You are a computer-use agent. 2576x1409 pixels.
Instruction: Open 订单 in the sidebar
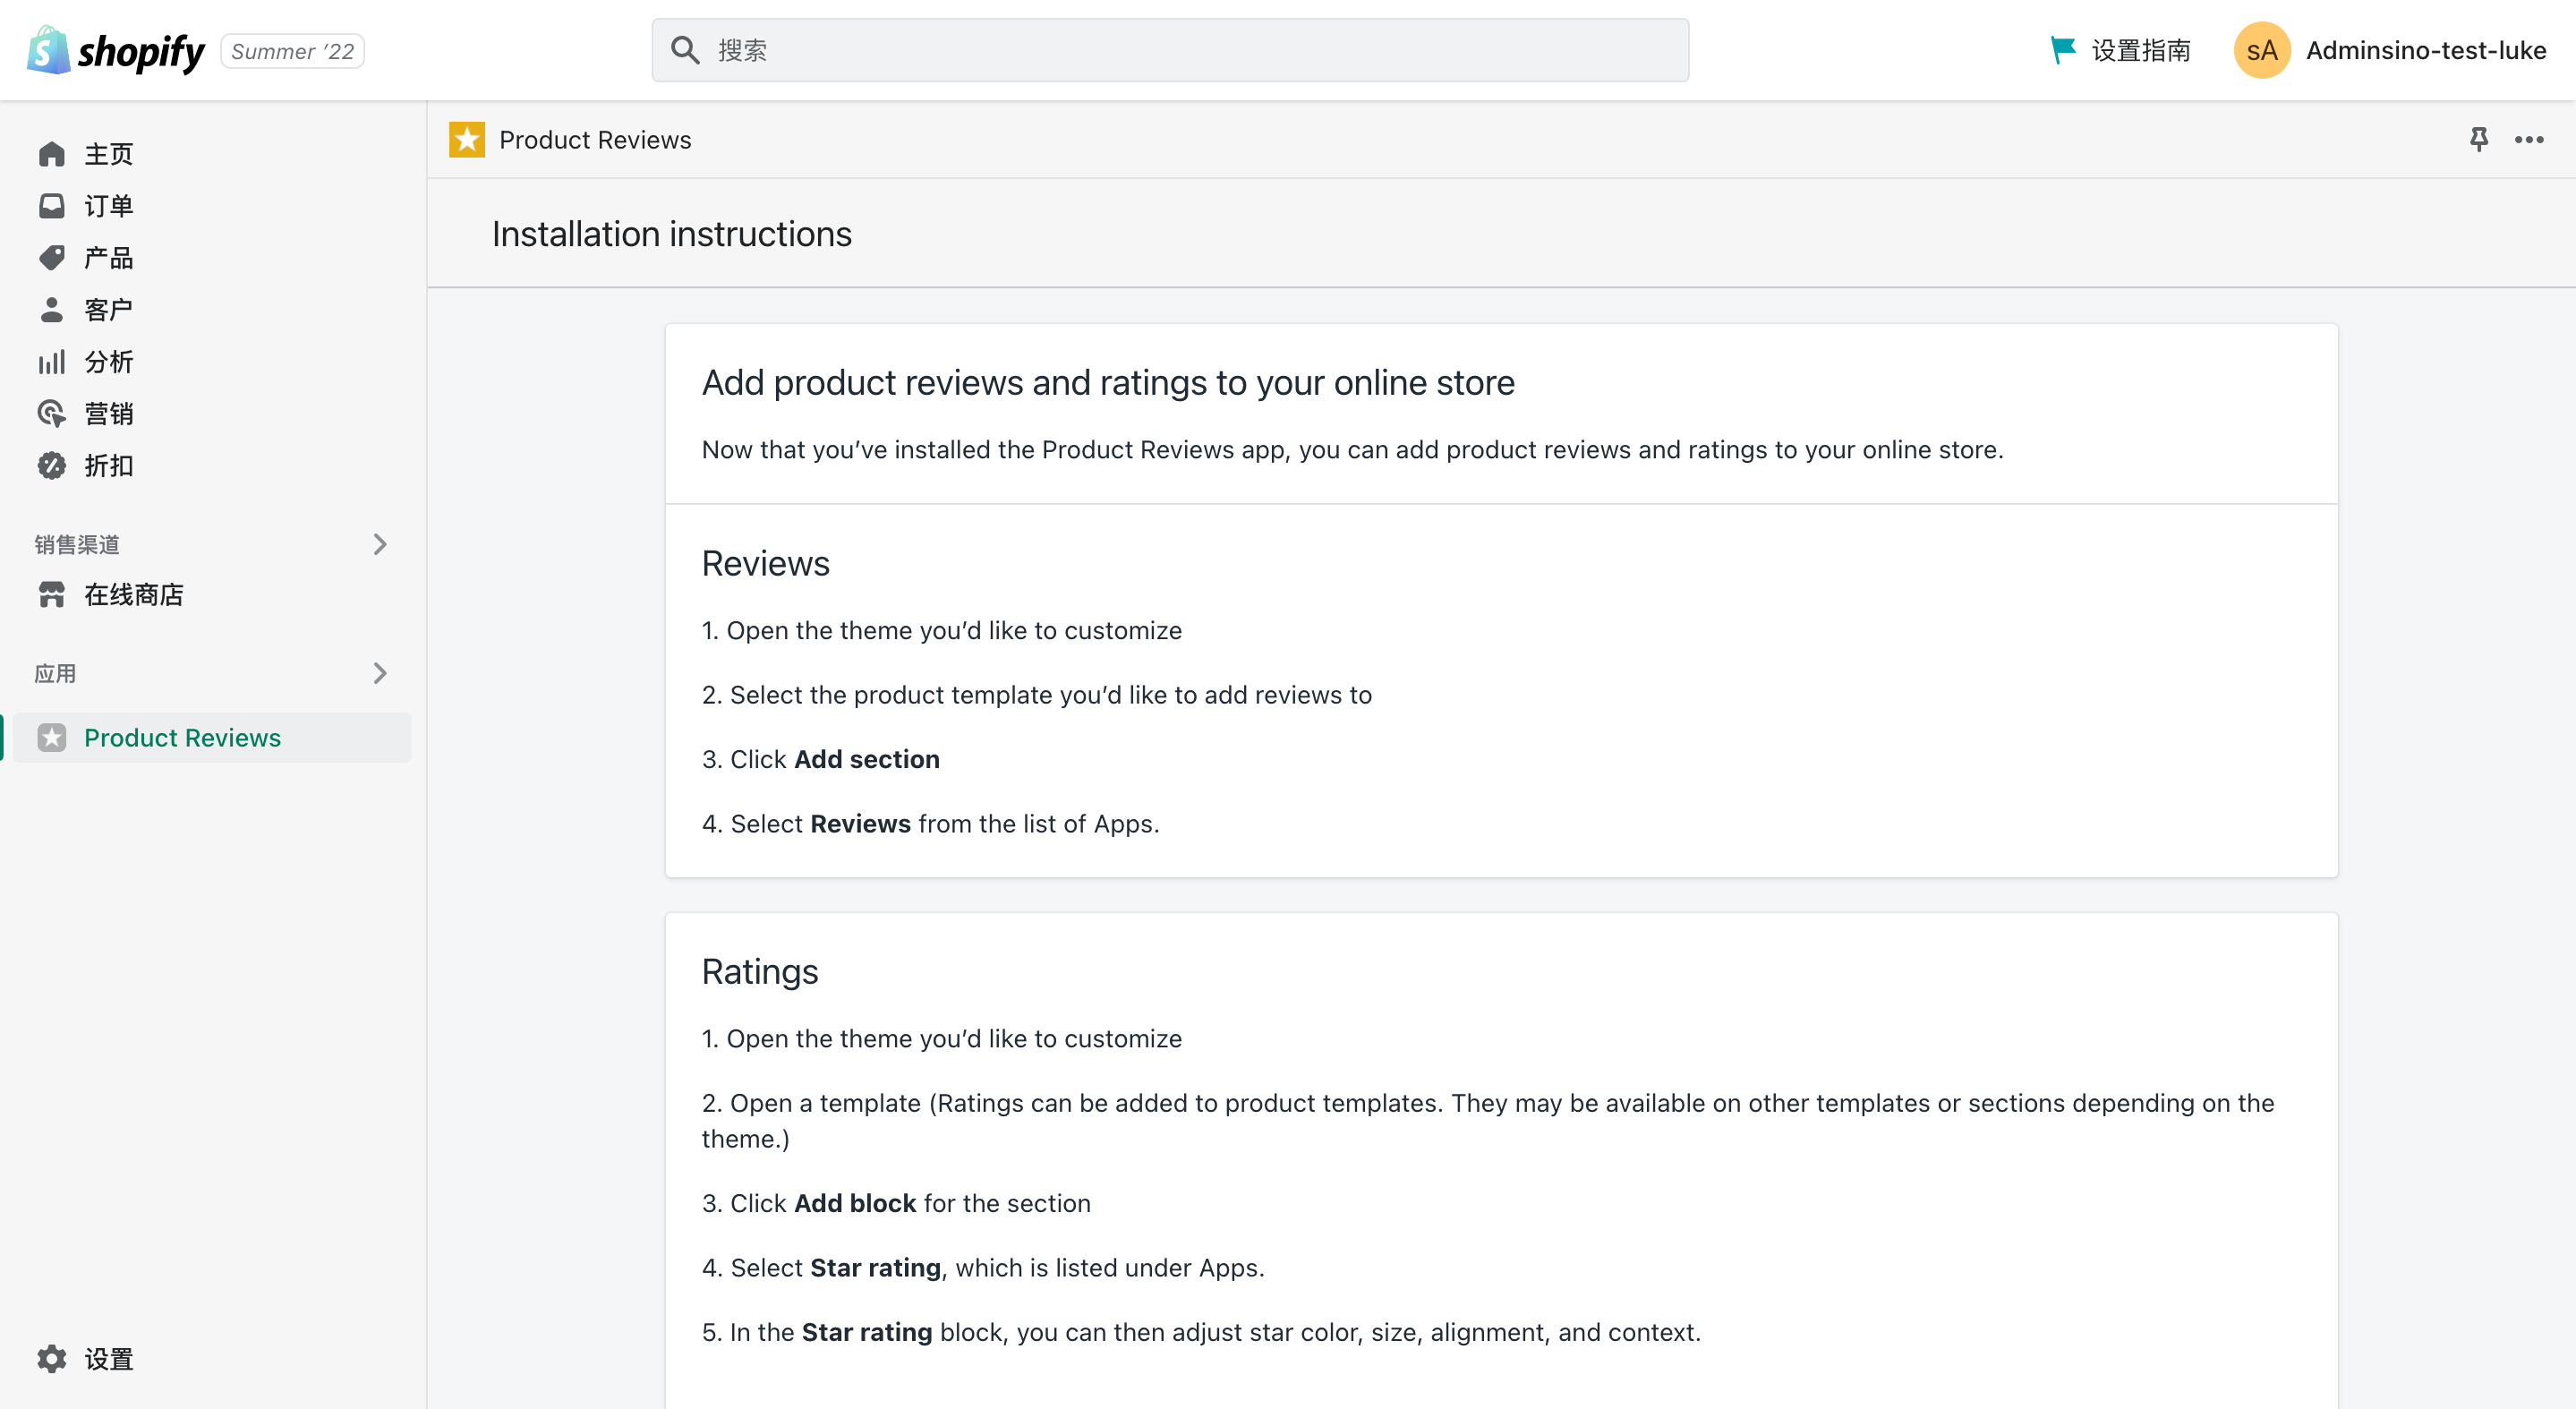click(x=109, y=206)
